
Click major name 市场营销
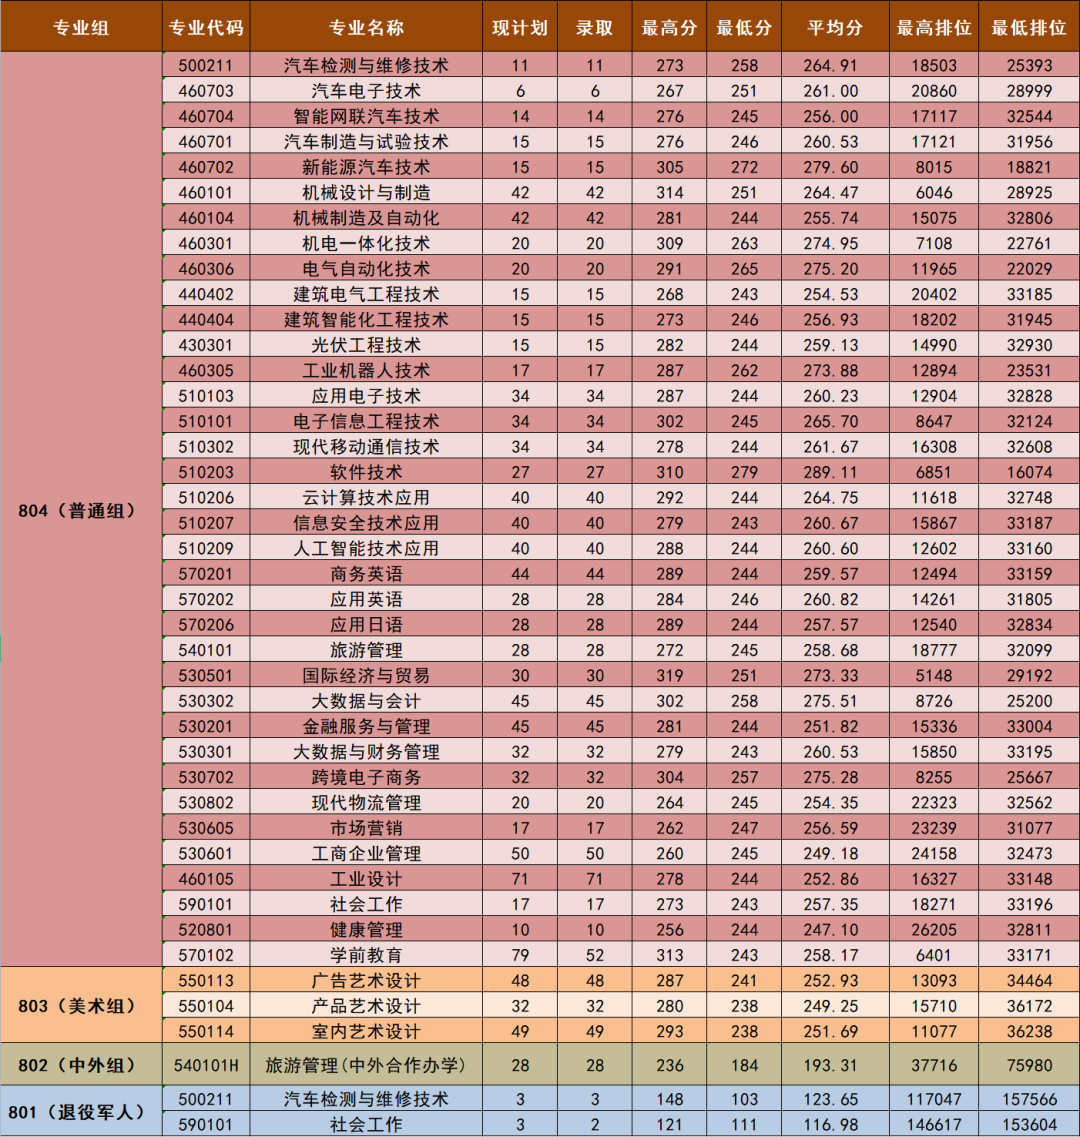[x=366, y=827]
